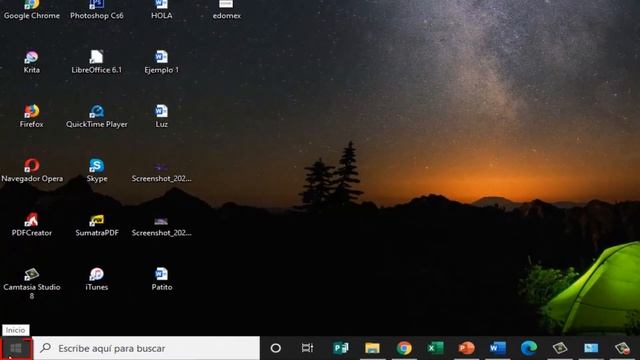Launch Photoshop Cs6 from the desktop
Screen dimensions: 640x360
97,10
